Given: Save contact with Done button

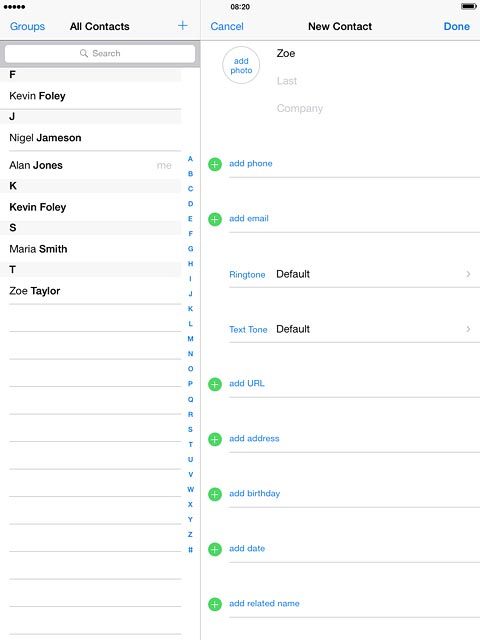Looking at the screenshot, I should click(457, 26).
